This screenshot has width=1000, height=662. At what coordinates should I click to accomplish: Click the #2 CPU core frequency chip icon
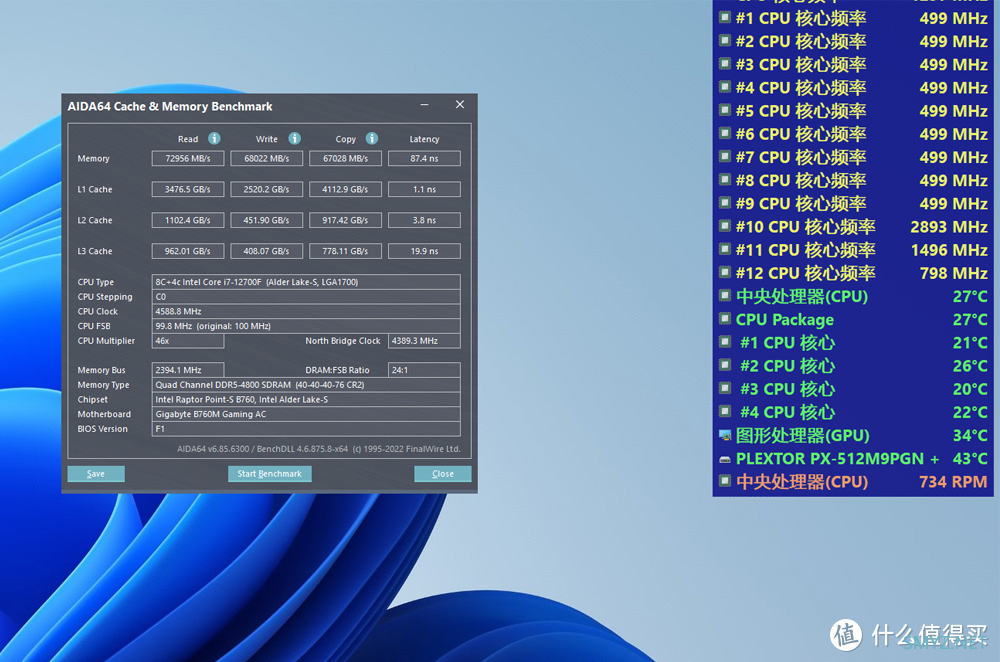click(724, 40)
